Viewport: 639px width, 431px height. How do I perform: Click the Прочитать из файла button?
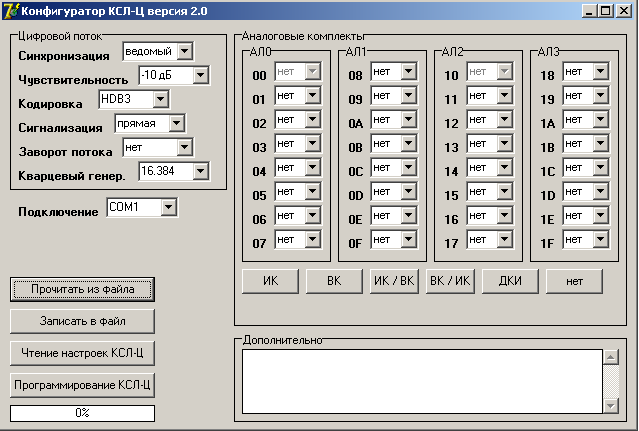82,289
